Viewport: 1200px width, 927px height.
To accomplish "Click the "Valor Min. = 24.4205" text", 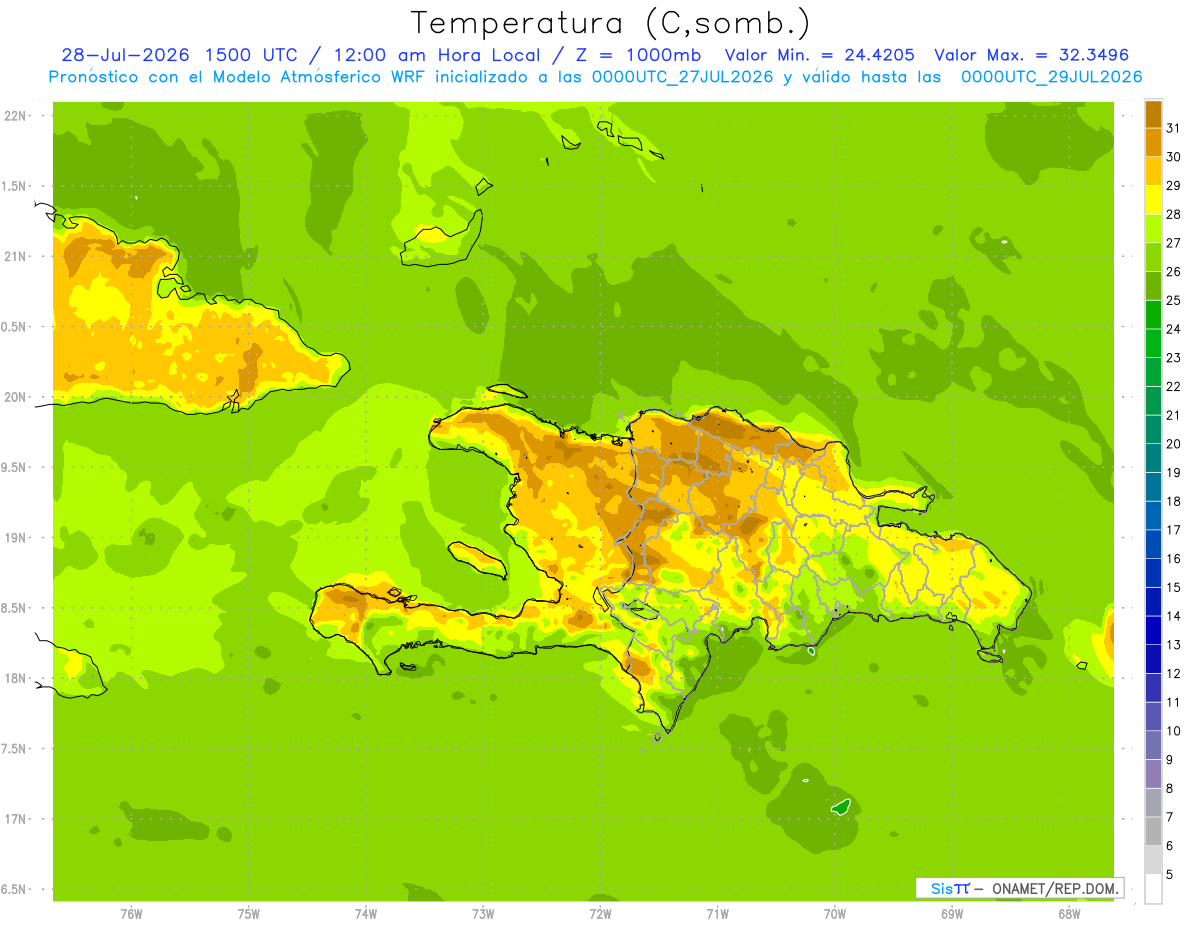I will (820, 55).
